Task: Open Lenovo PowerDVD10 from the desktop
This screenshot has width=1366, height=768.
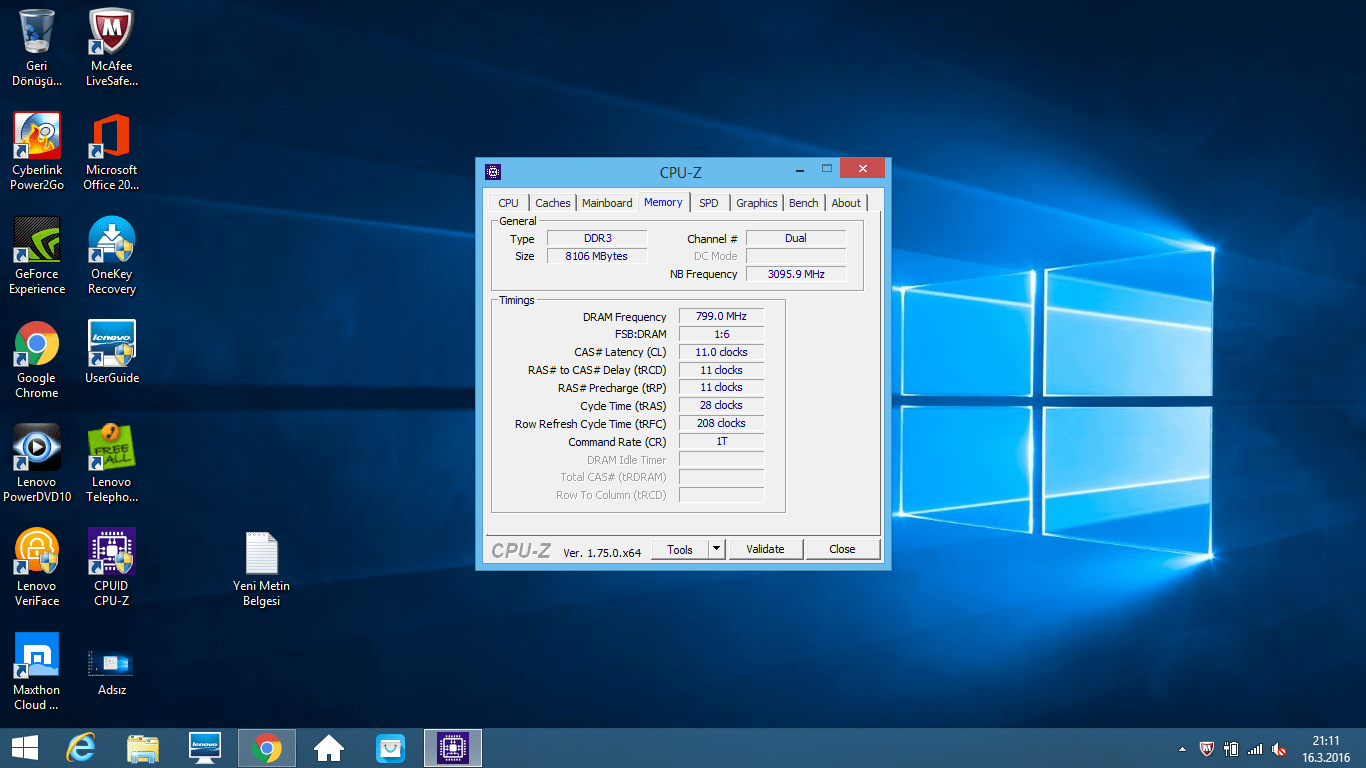Action: coord(37,450)
